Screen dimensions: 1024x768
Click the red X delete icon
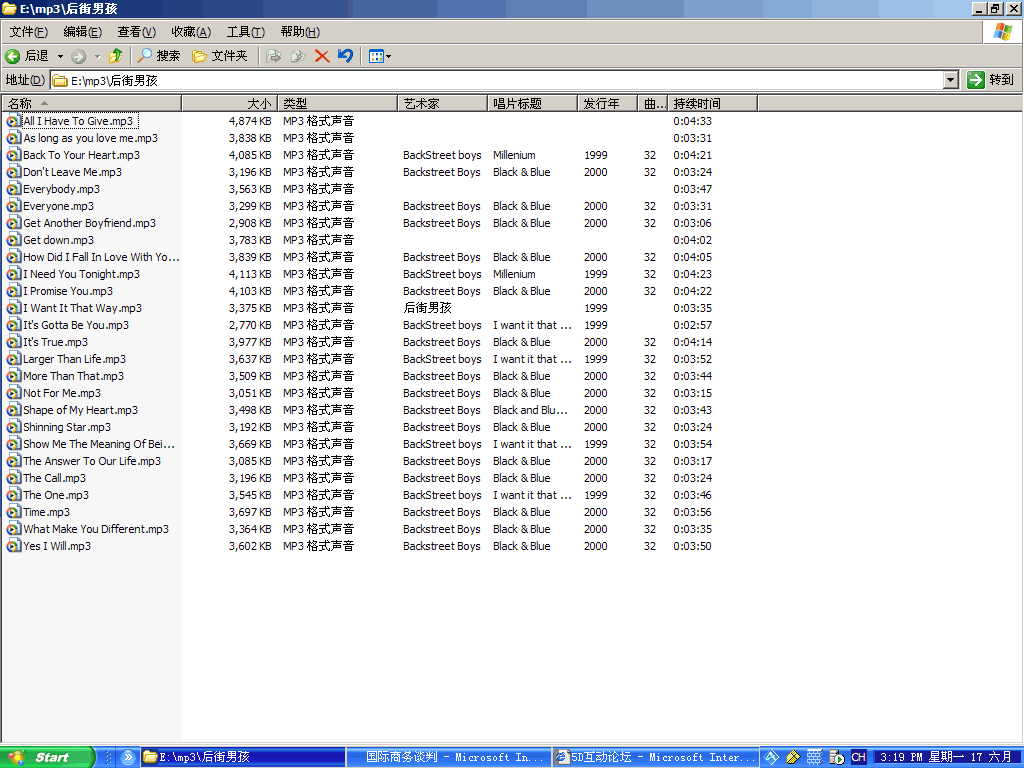pos(322,56)
